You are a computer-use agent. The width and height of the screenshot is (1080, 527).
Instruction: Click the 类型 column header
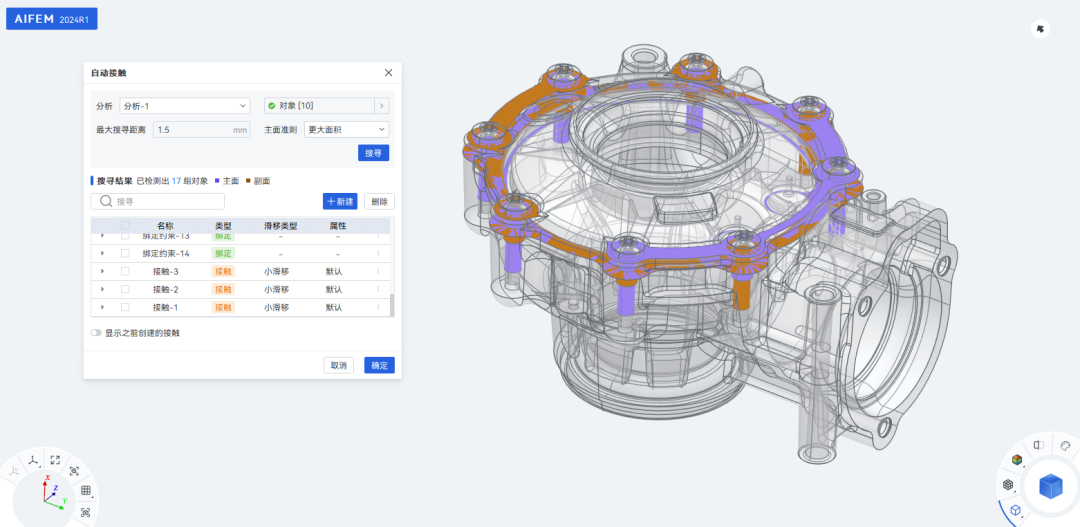(x=223, y=225)
